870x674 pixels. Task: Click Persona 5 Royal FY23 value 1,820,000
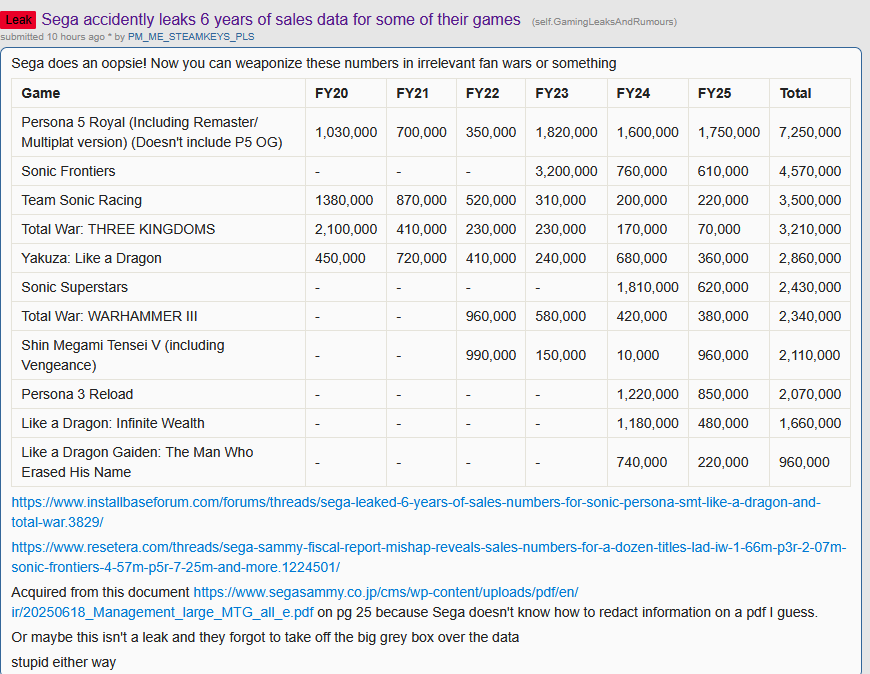tap(566, 132)
